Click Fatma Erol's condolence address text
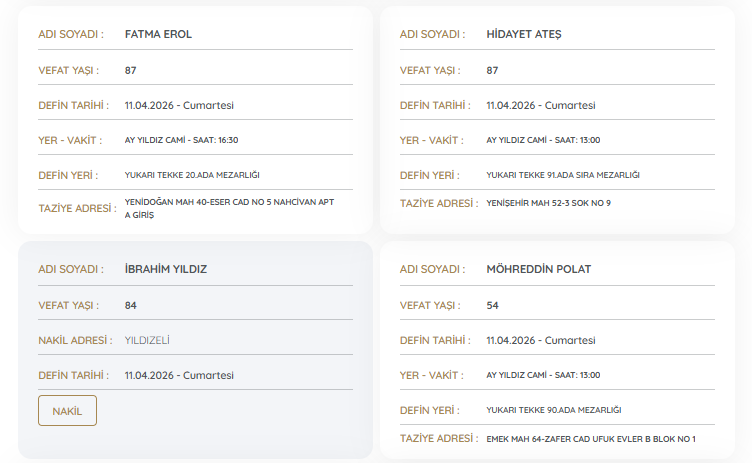Image resolution: width=752 pixels, height=463 pixels. pyautogui.click(x=229, y=206)
